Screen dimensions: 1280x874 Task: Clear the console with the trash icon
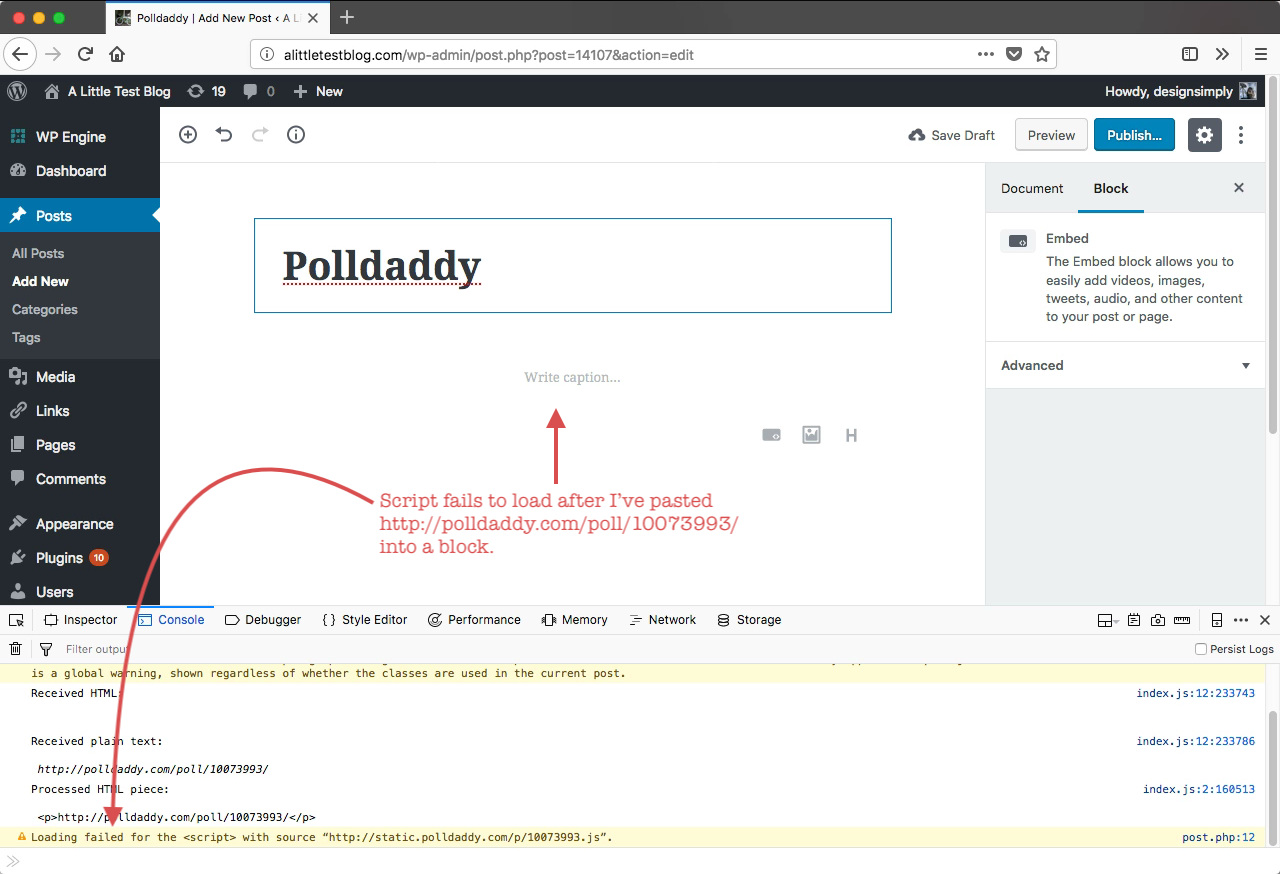pyautogui.click(x=15, y=648)
